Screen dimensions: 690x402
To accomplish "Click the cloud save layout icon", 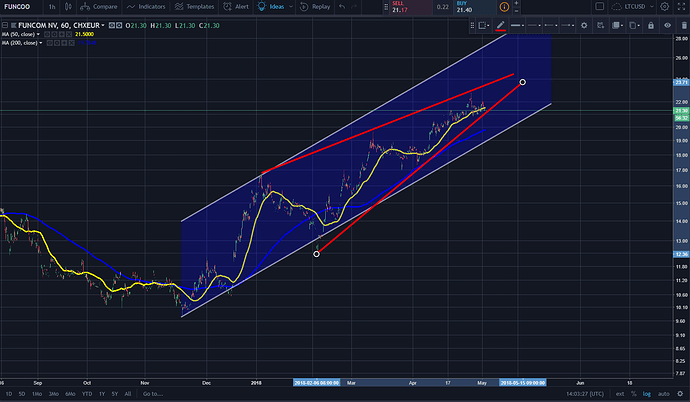I will pos(617,7).
